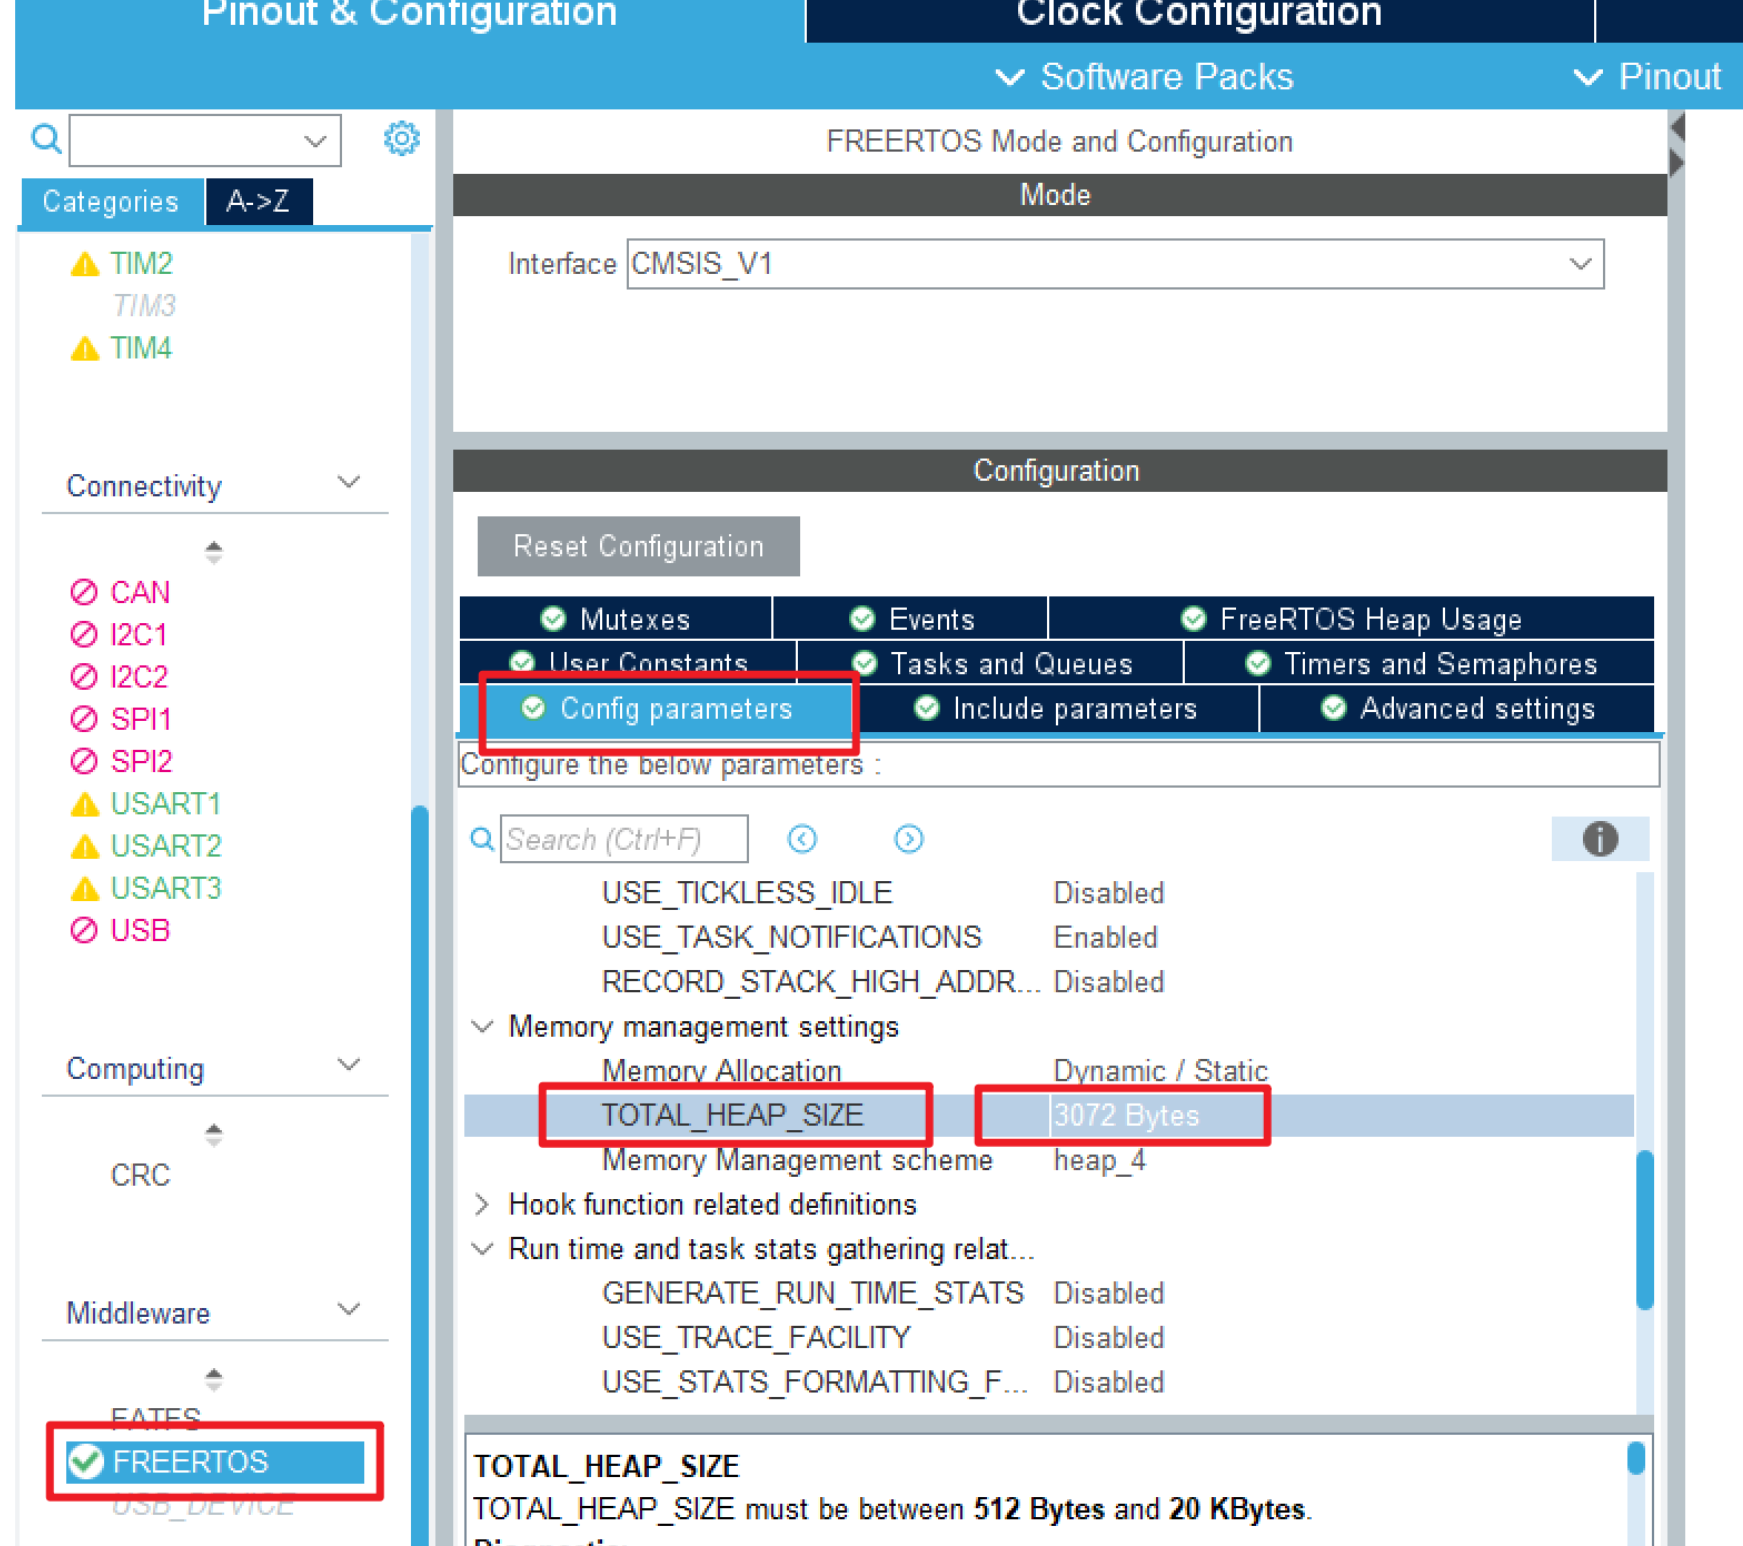This screenshot has width=1743, height=1546.
Task: Select USE_TASK_NOTIFICATIONS Enabled value
Action: [1105, 937]
